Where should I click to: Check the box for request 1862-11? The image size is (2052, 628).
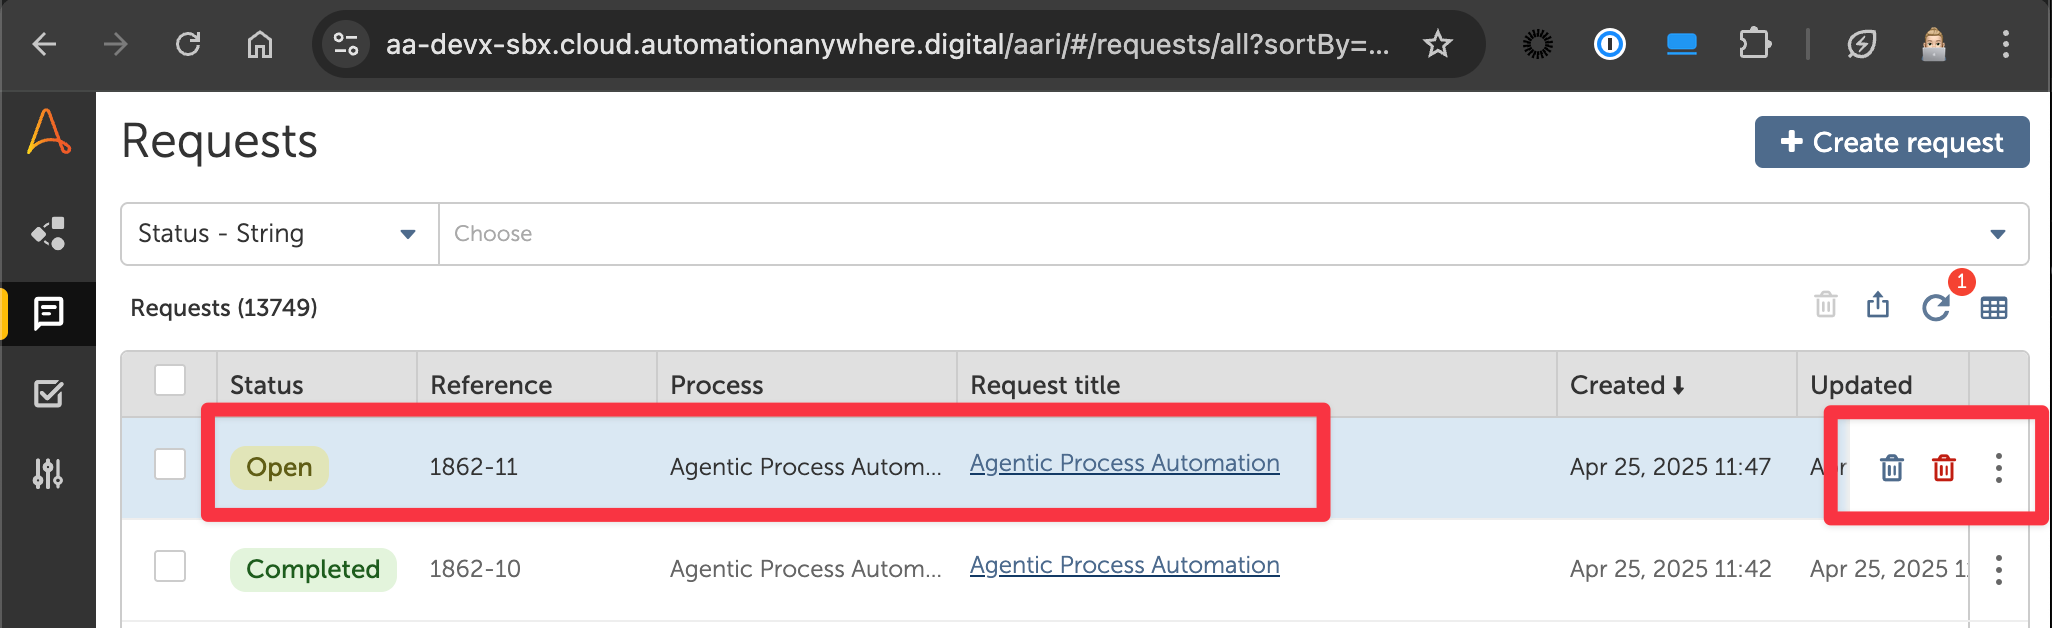point(170,464)
